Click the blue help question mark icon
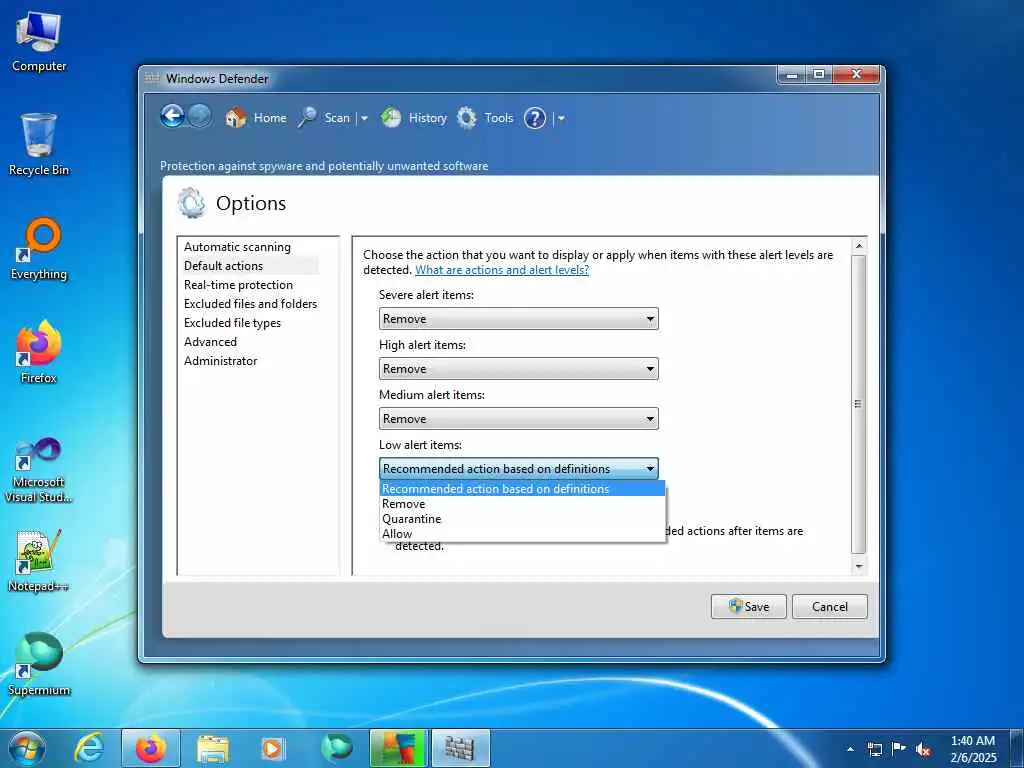1024x768 pixels. (x=534, y=118)
